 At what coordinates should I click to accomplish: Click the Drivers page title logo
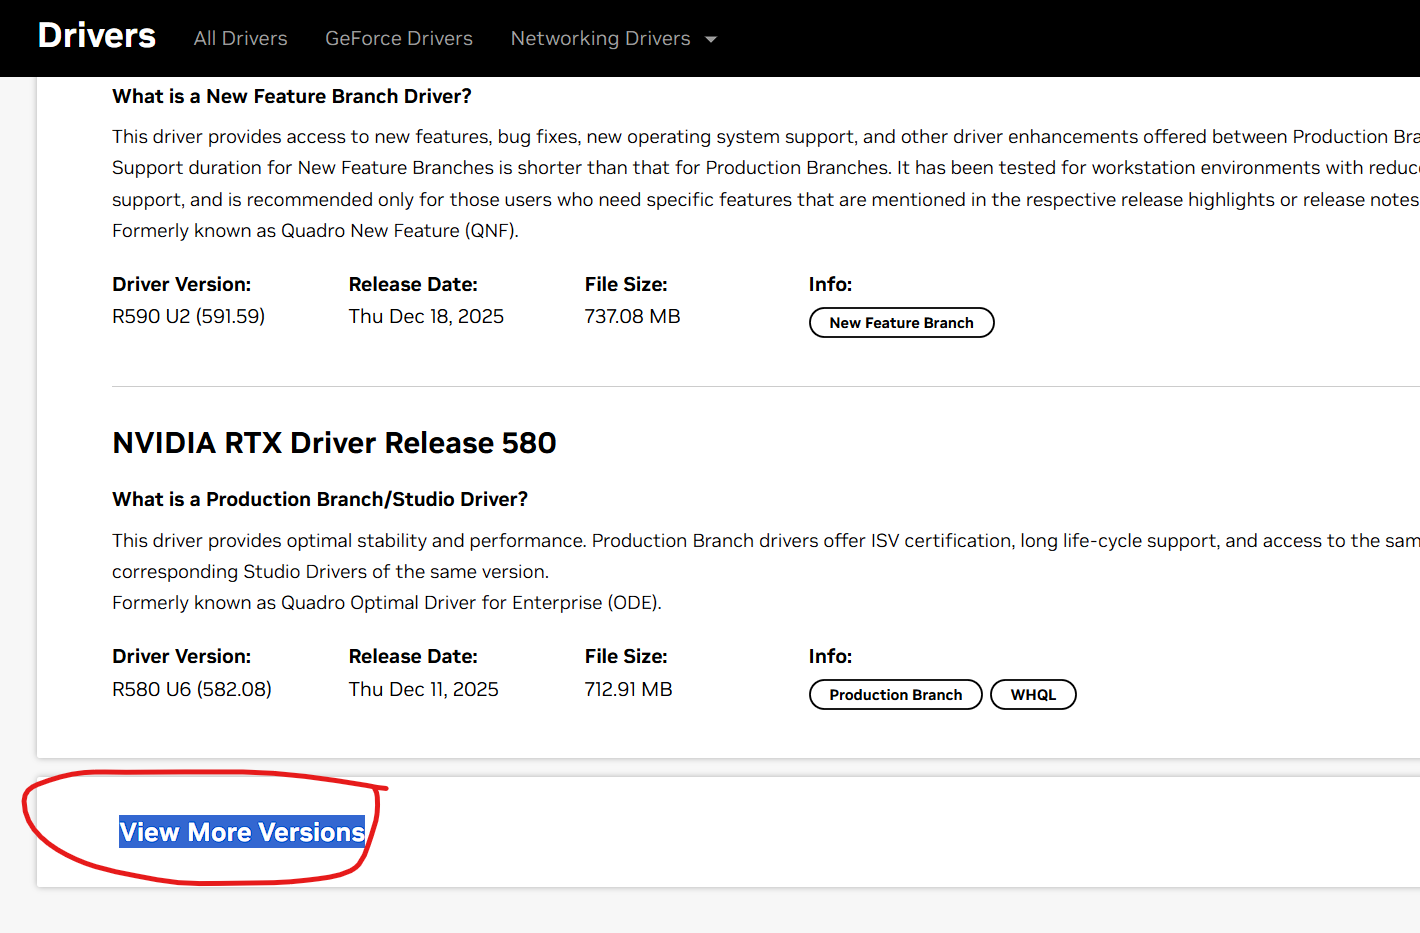click(97, 36)
